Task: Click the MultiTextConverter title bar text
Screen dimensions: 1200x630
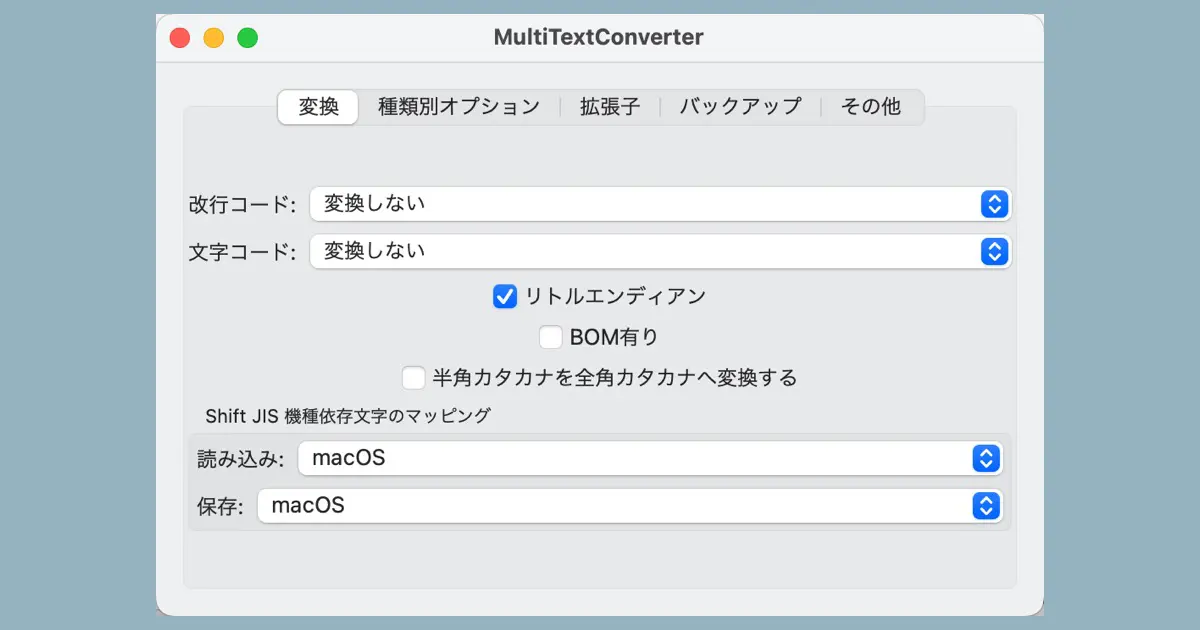Action: click(x=599, y=37)
